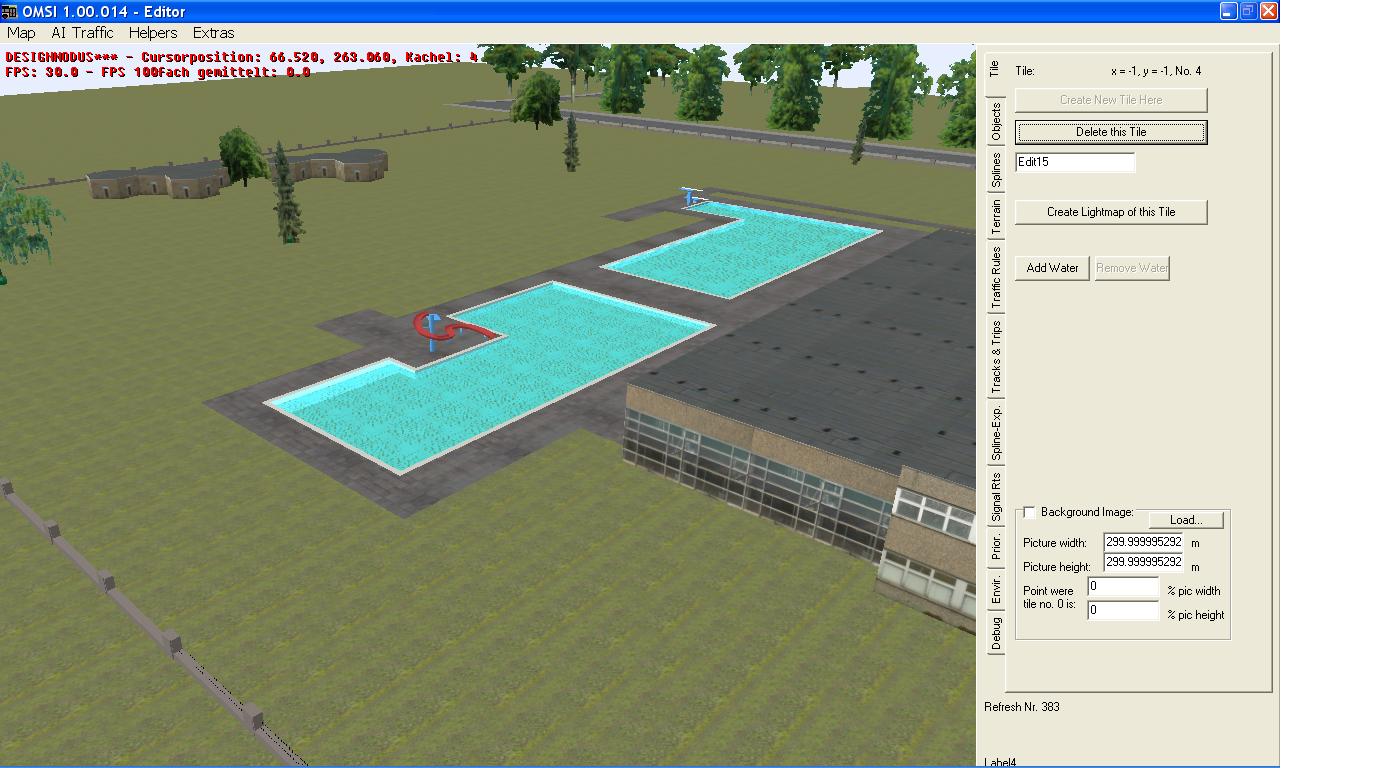Open the Map menu
This screenshot has height=768, width=1375.
pyautogui.click(x=21, y=33)
